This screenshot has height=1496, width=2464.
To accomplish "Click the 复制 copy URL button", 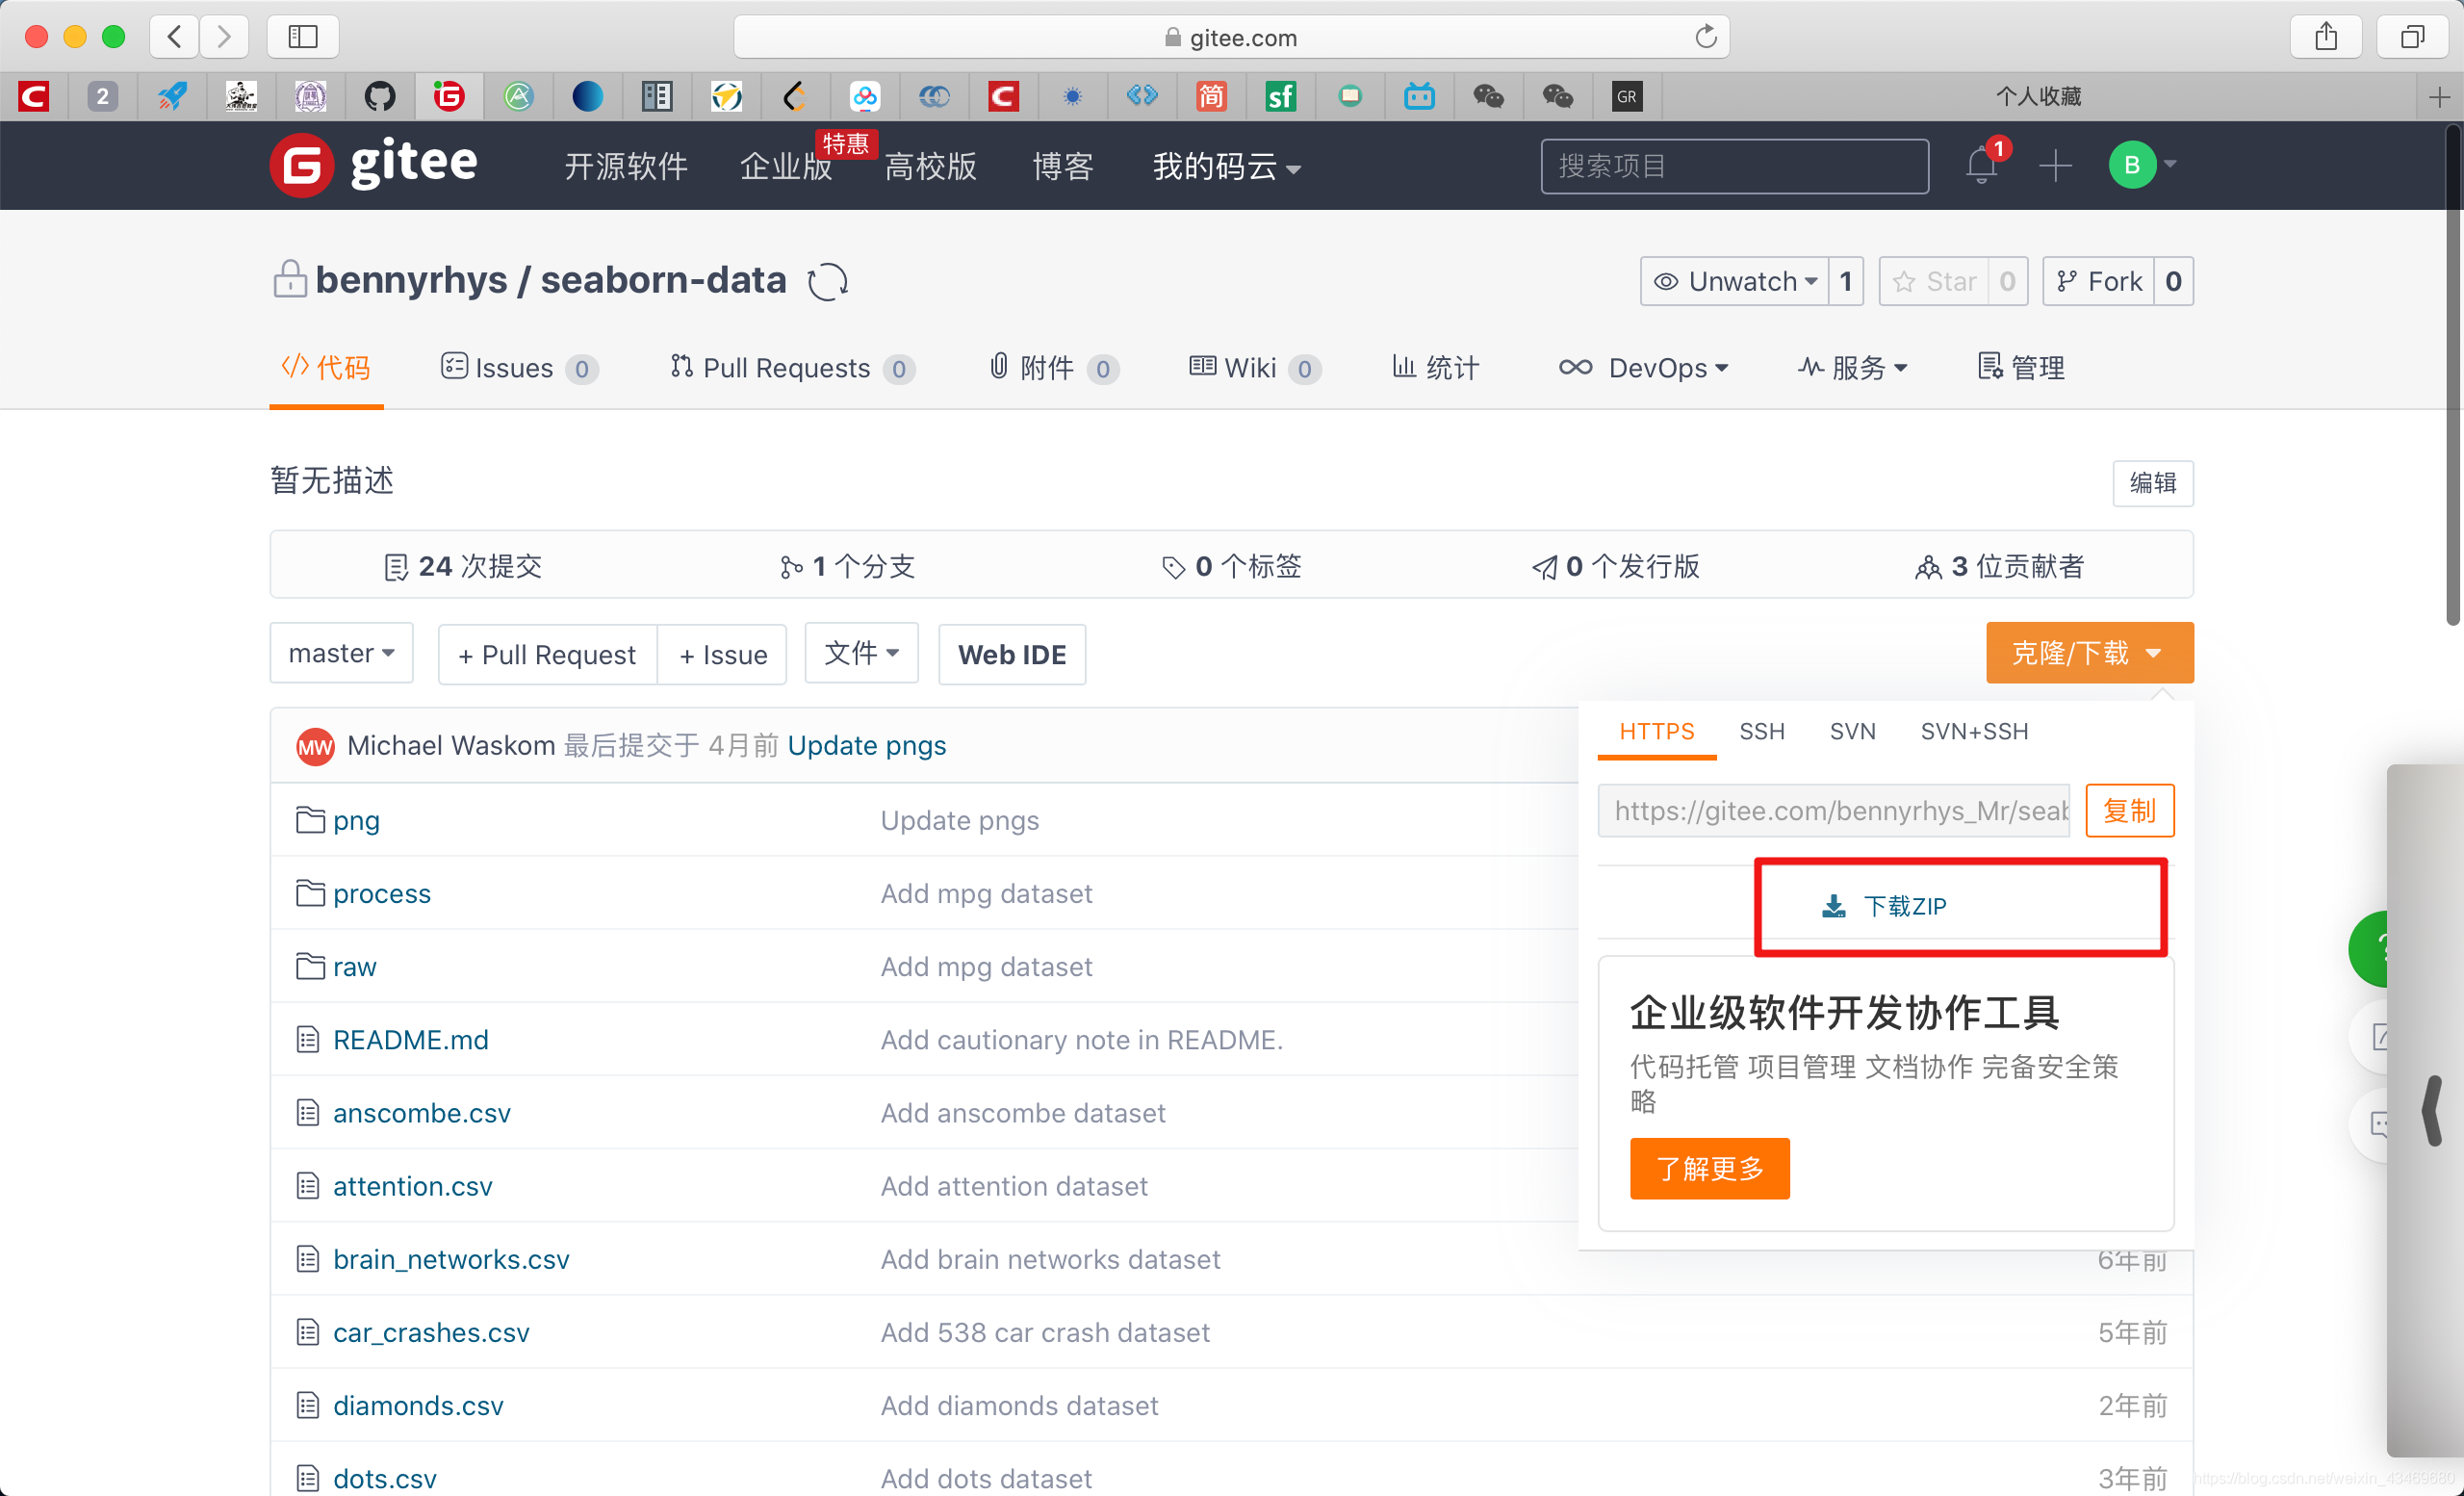I will tap(2129, 811).
